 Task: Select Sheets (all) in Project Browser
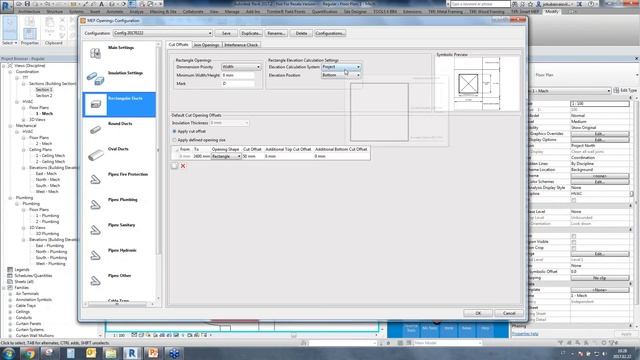click(x=24, y=282)
